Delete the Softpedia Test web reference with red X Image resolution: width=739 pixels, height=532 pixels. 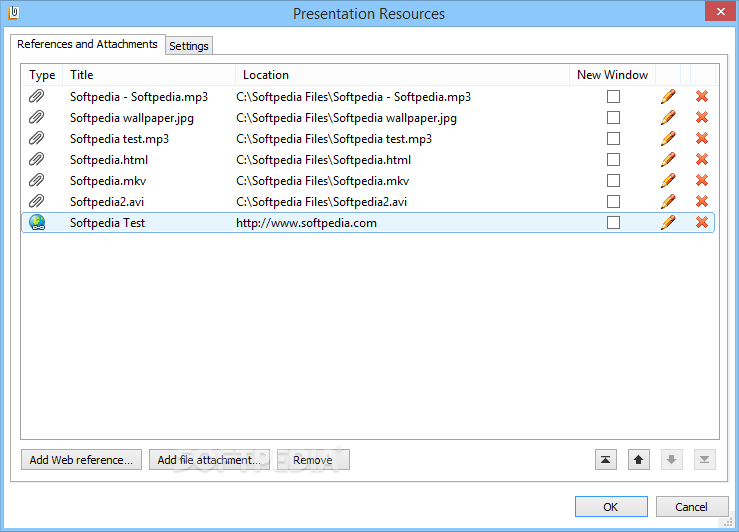(x=702, y=222)
